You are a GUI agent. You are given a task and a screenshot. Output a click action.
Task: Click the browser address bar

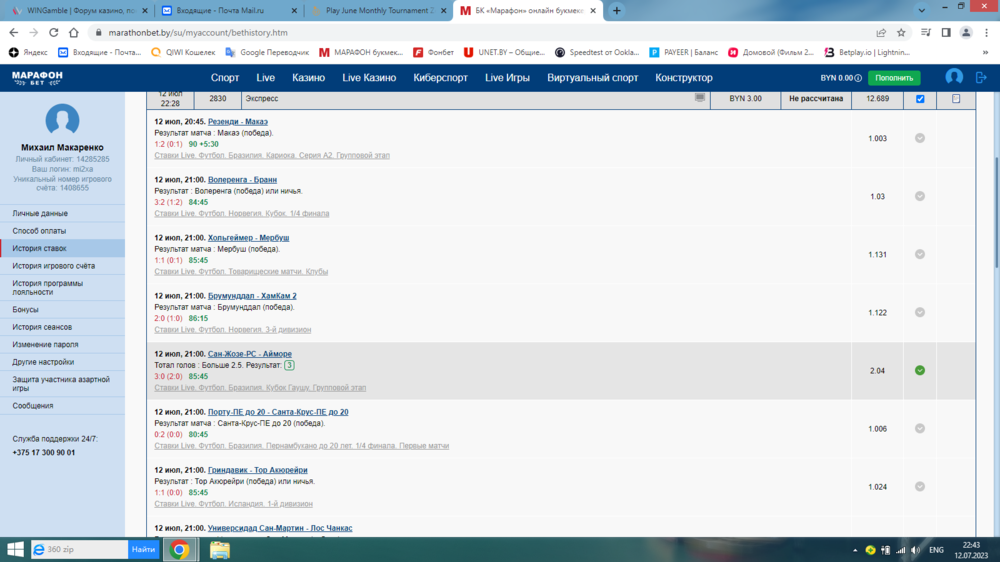(450, 32)
